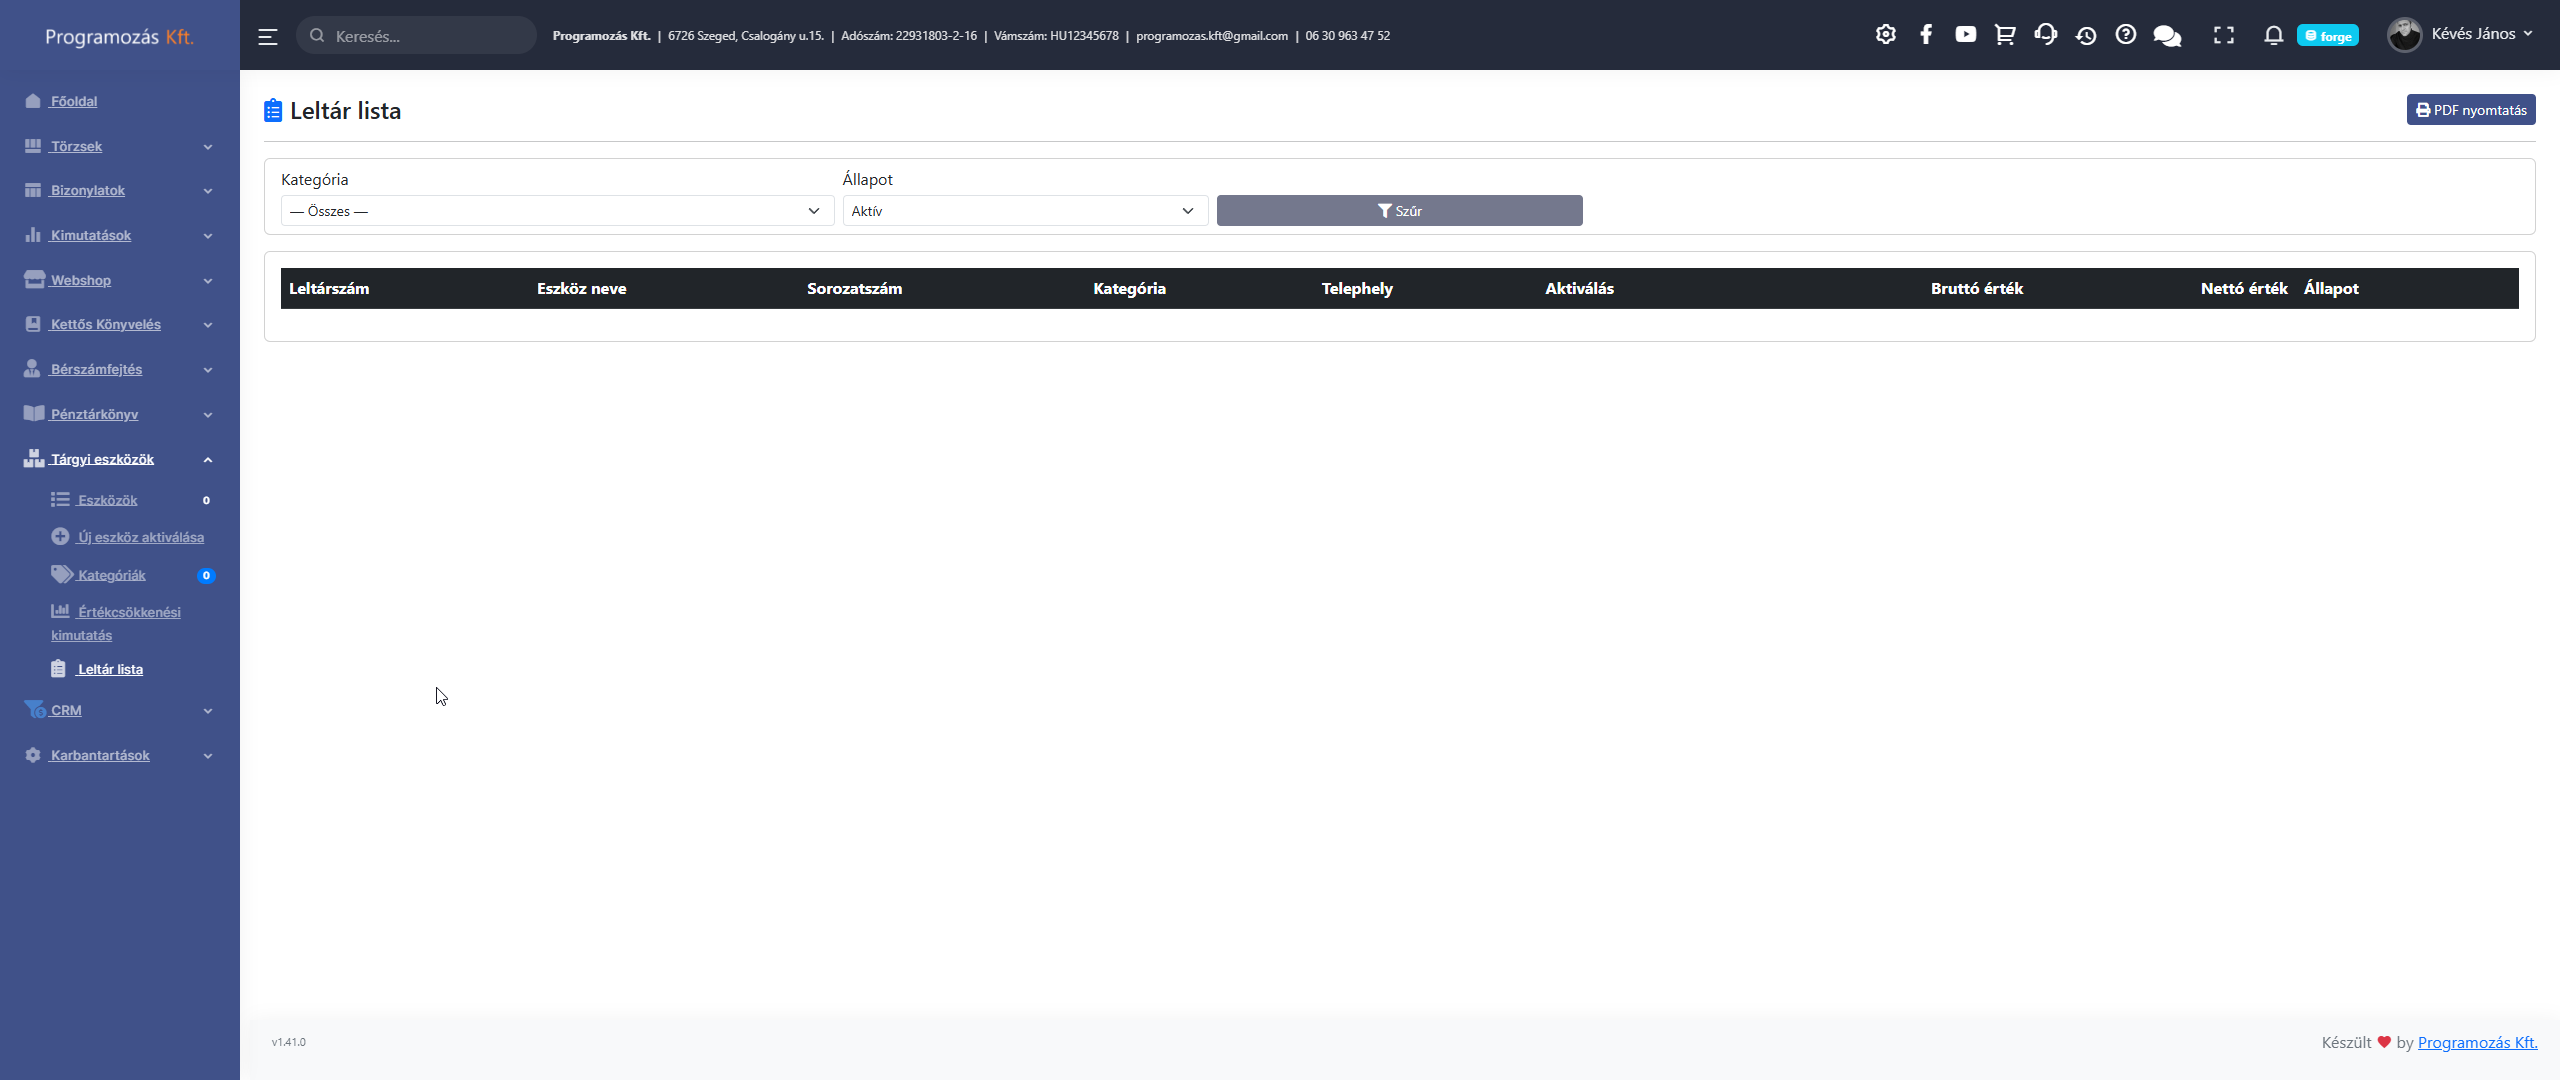
Task: Click the Karbantartások gear icon
Action: pyautogui.click(x=33, y=755)
